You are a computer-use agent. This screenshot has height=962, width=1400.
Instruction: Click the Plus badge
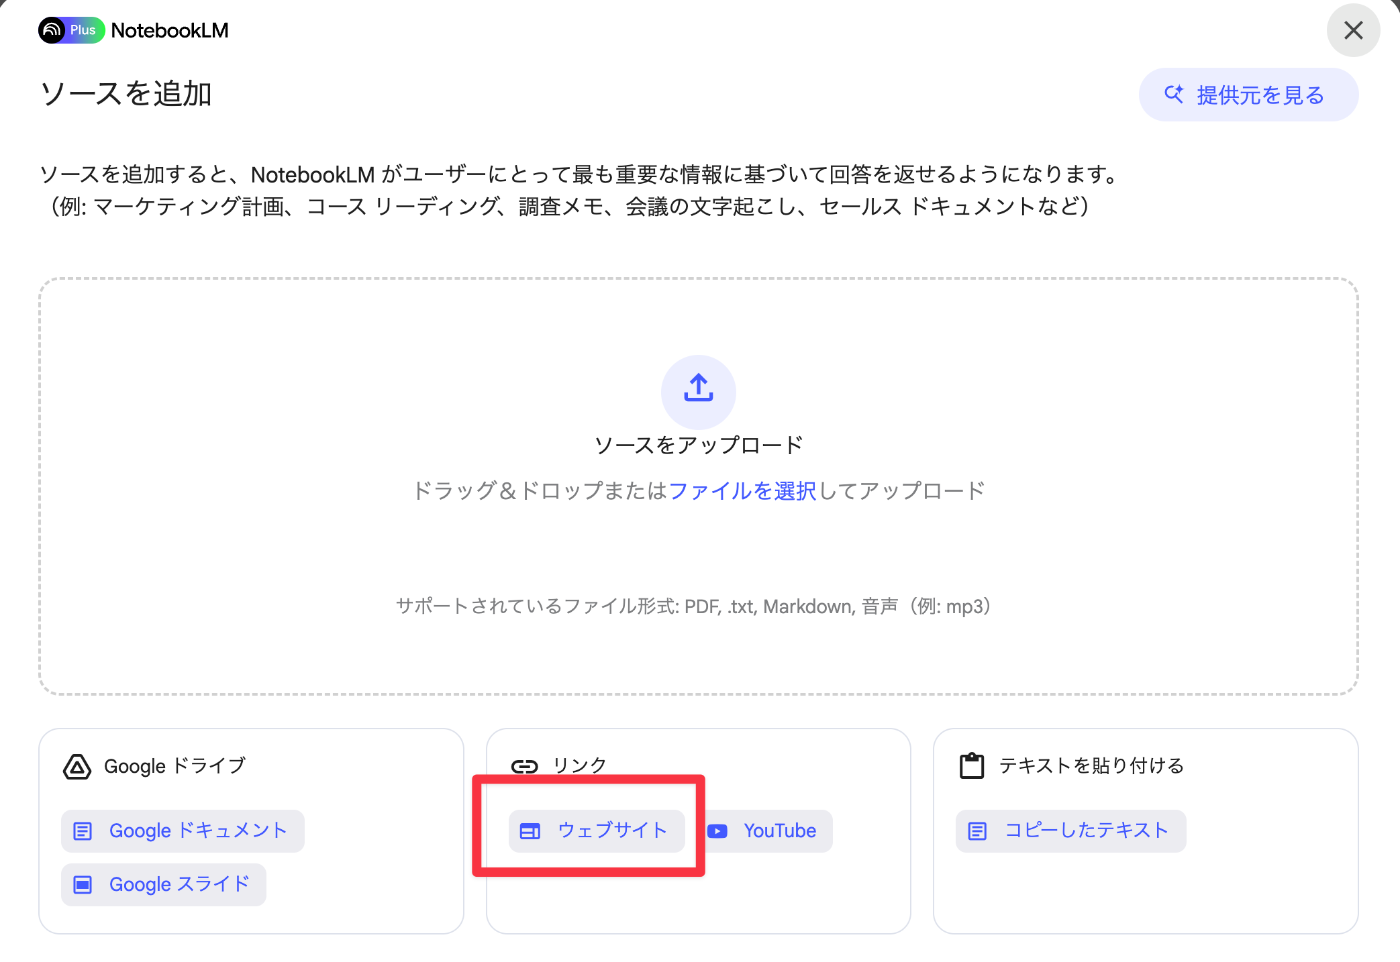(84, 31)
